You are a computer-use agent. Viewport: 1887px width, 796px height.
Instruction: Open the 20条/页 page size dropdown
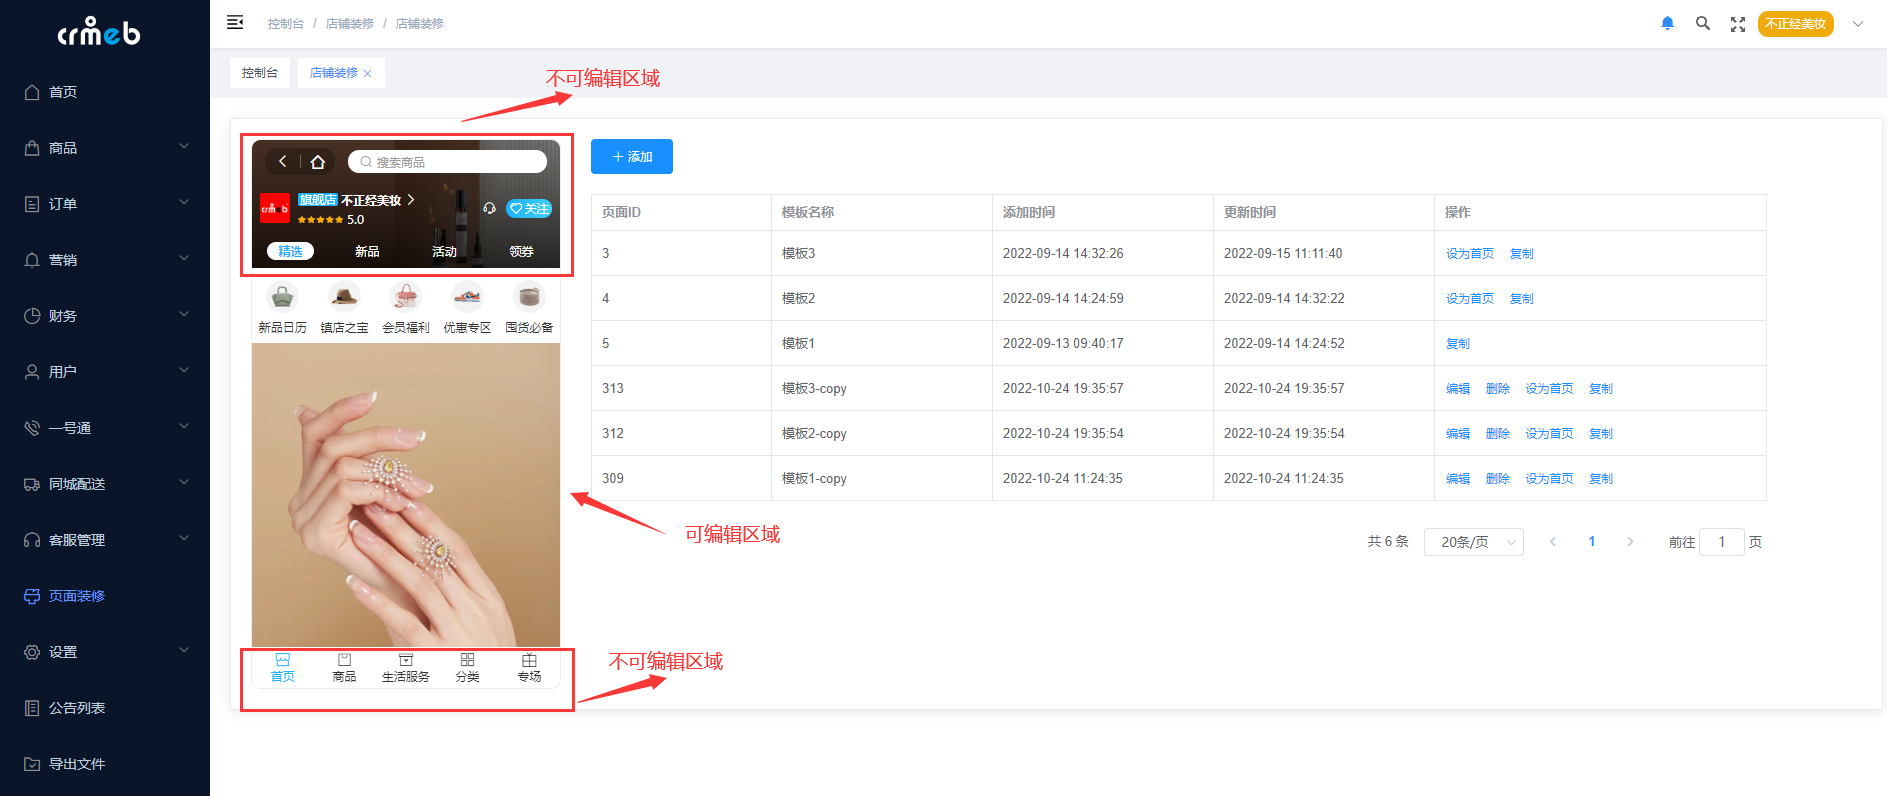point(1473,542)
